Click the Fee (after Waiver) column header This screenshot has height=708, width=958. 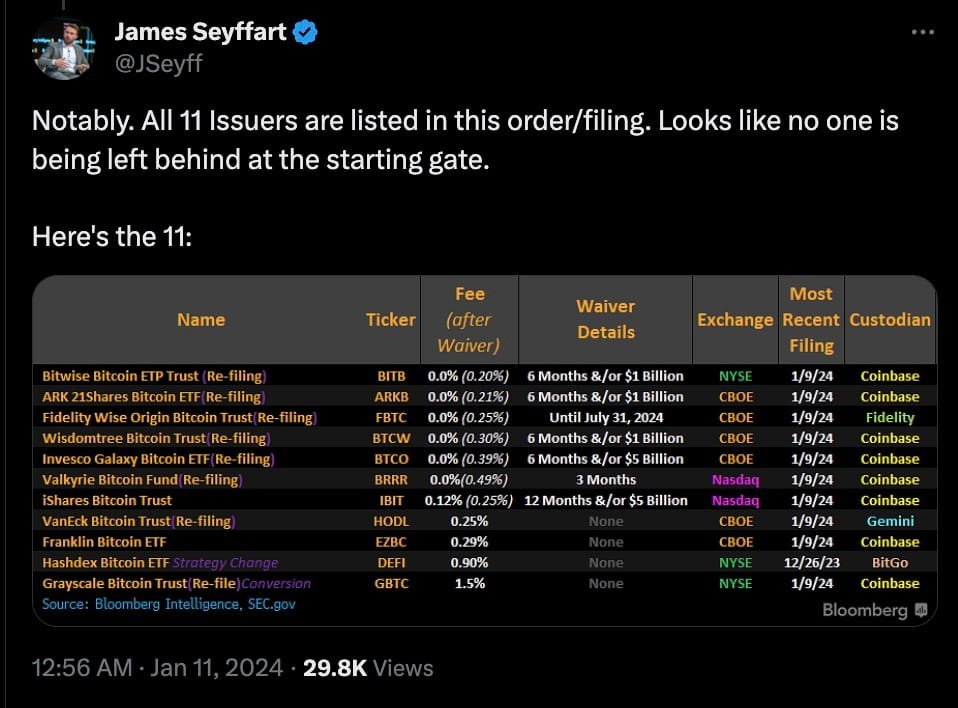pos(469,319)
